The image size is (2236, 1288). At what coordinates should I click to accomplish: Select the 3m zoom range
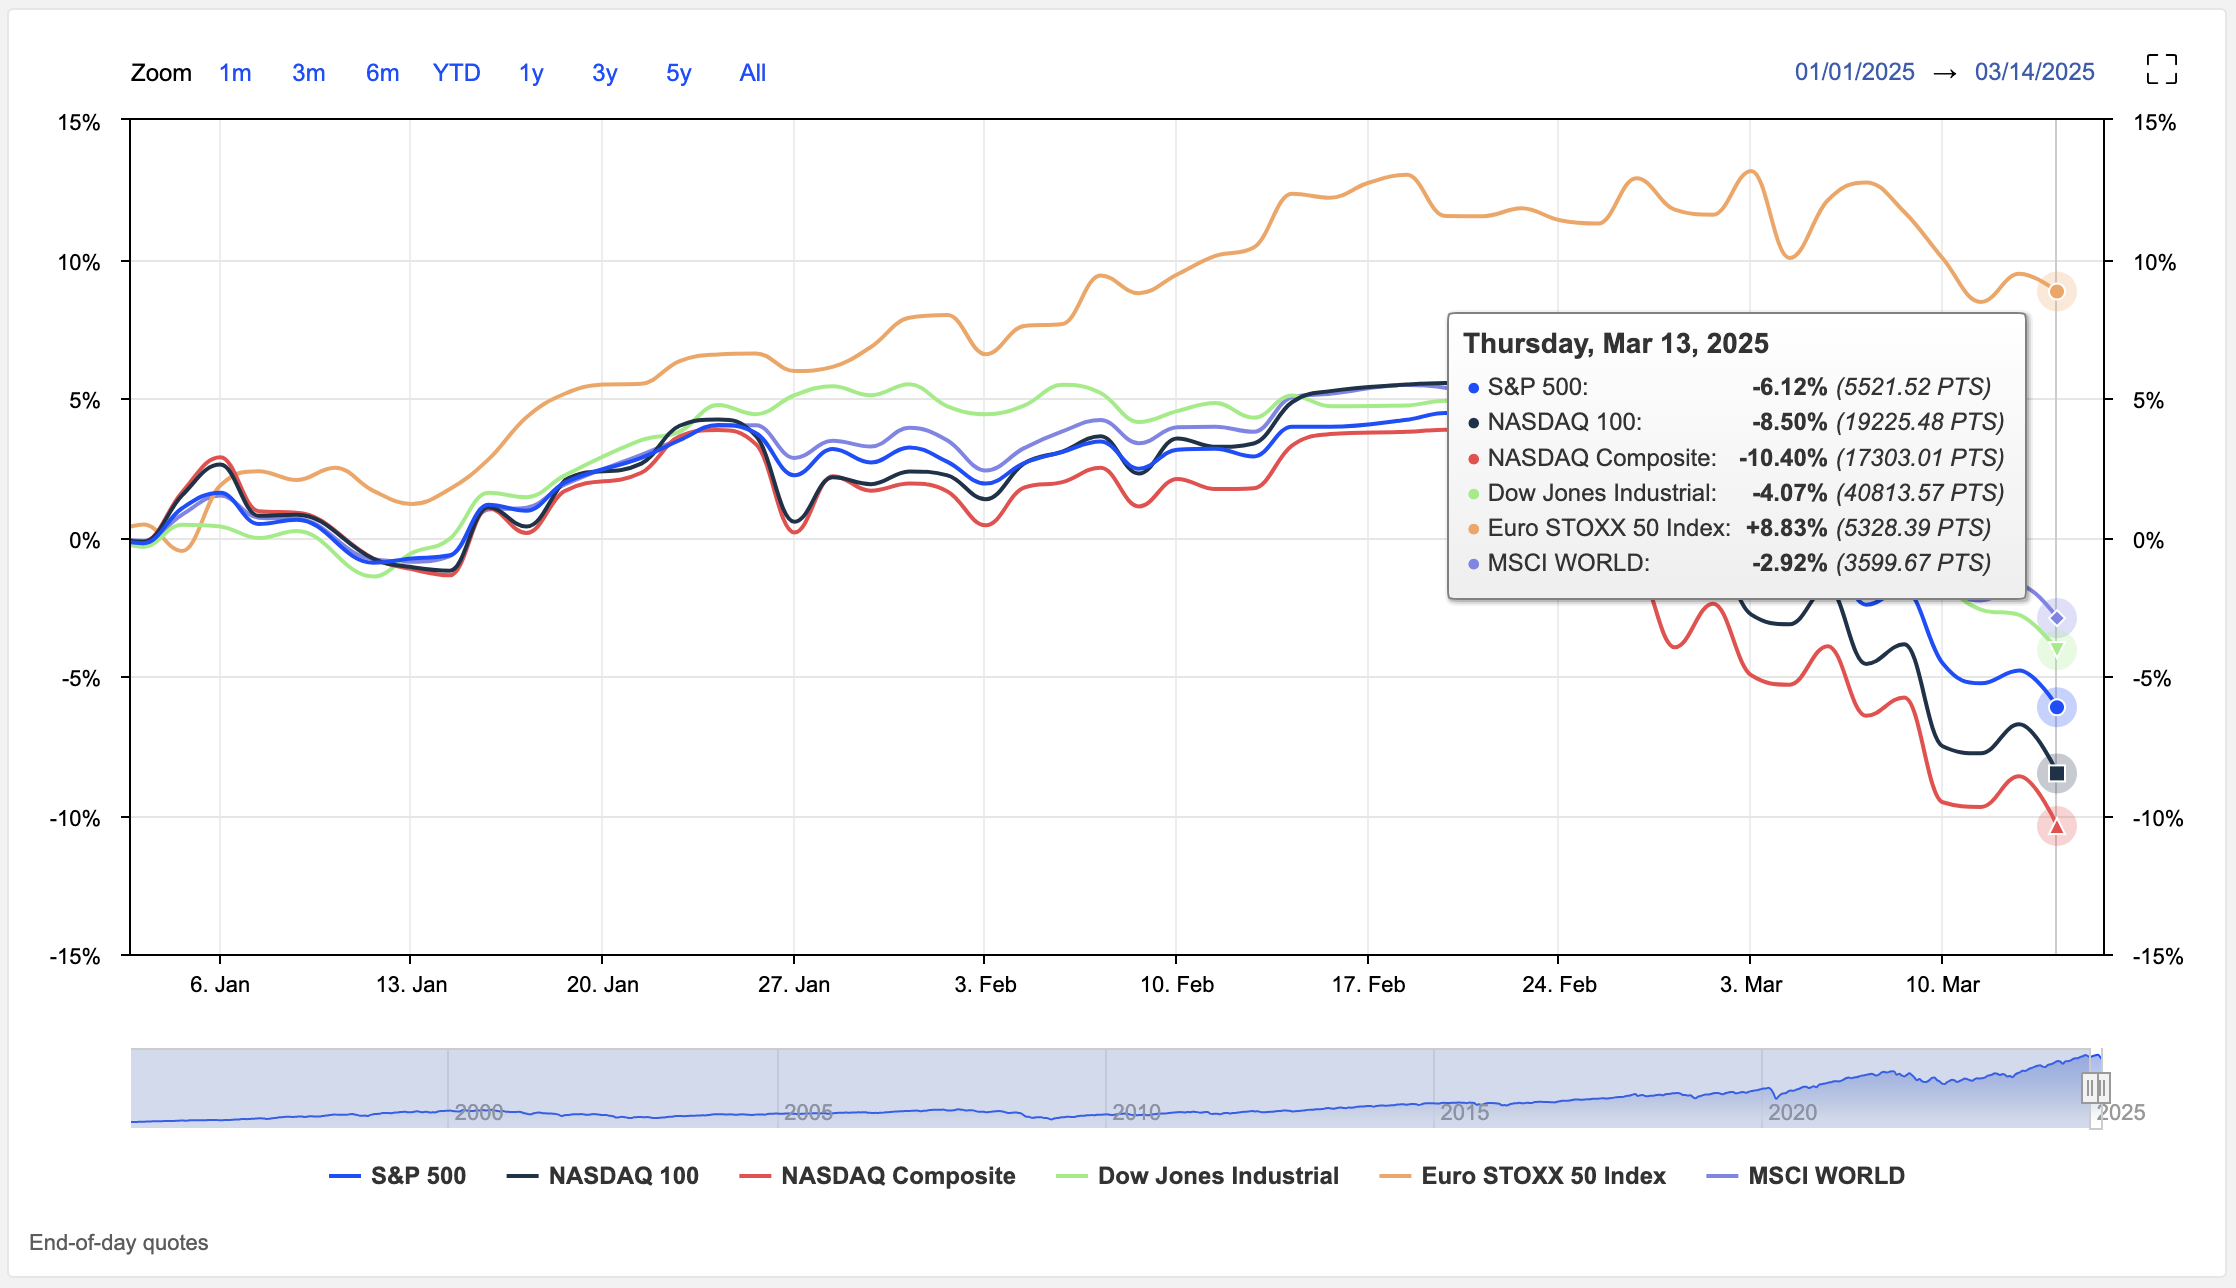[309, 73]
